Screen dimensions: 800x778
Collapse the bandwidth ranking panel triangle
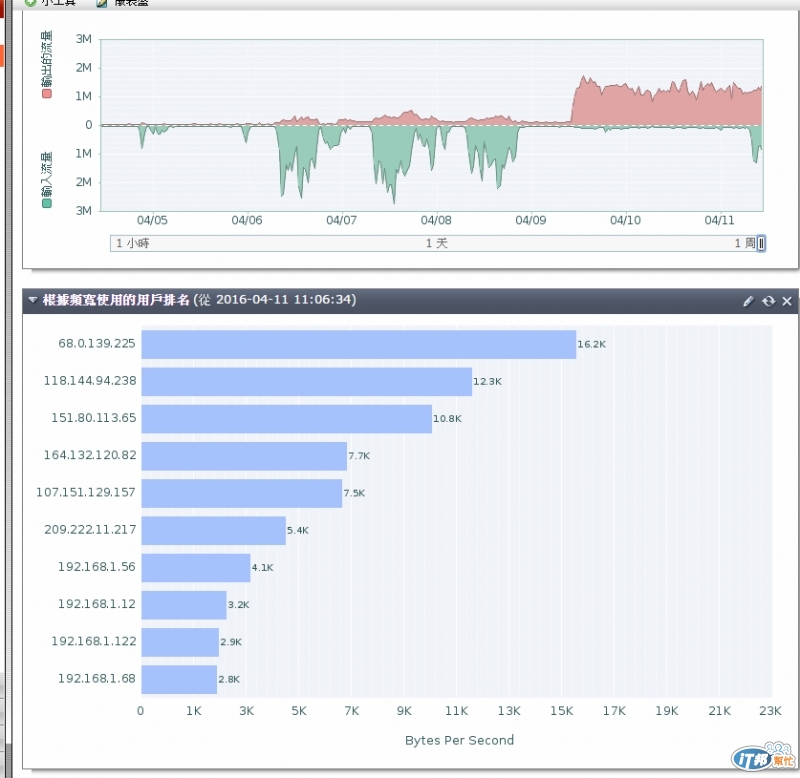click(x=33, y=300)
